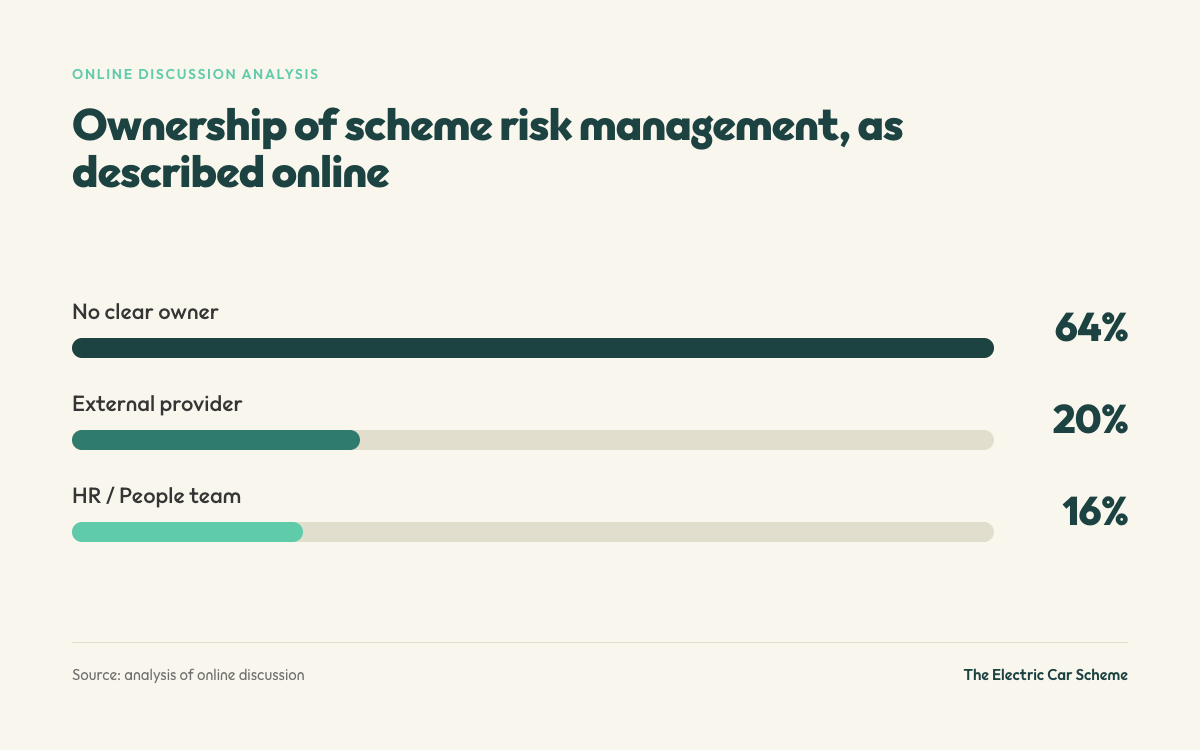Click the empty beige track of HR bar
The height and width of the screenshot is (750, 1200).
[x=648, y=532]
